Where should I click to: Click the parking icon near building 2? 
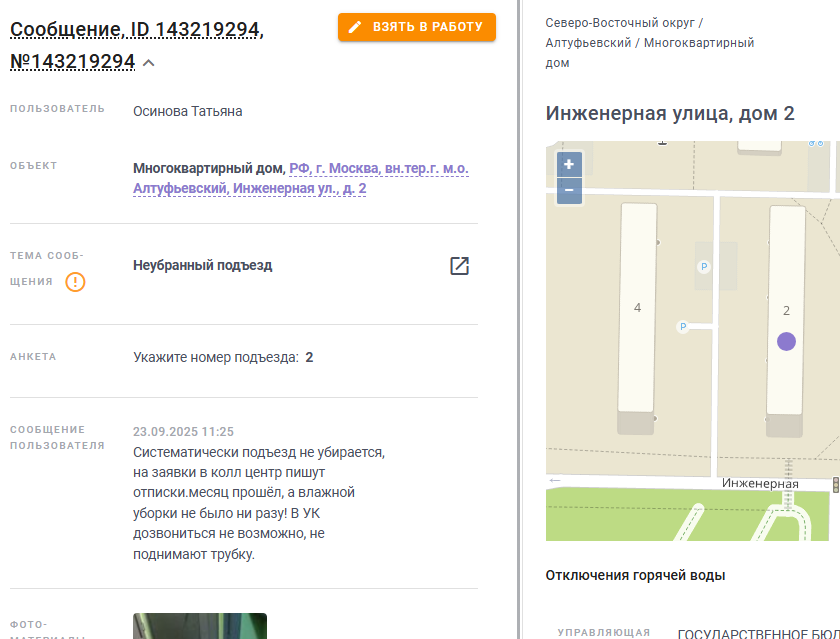pos(704,266)
